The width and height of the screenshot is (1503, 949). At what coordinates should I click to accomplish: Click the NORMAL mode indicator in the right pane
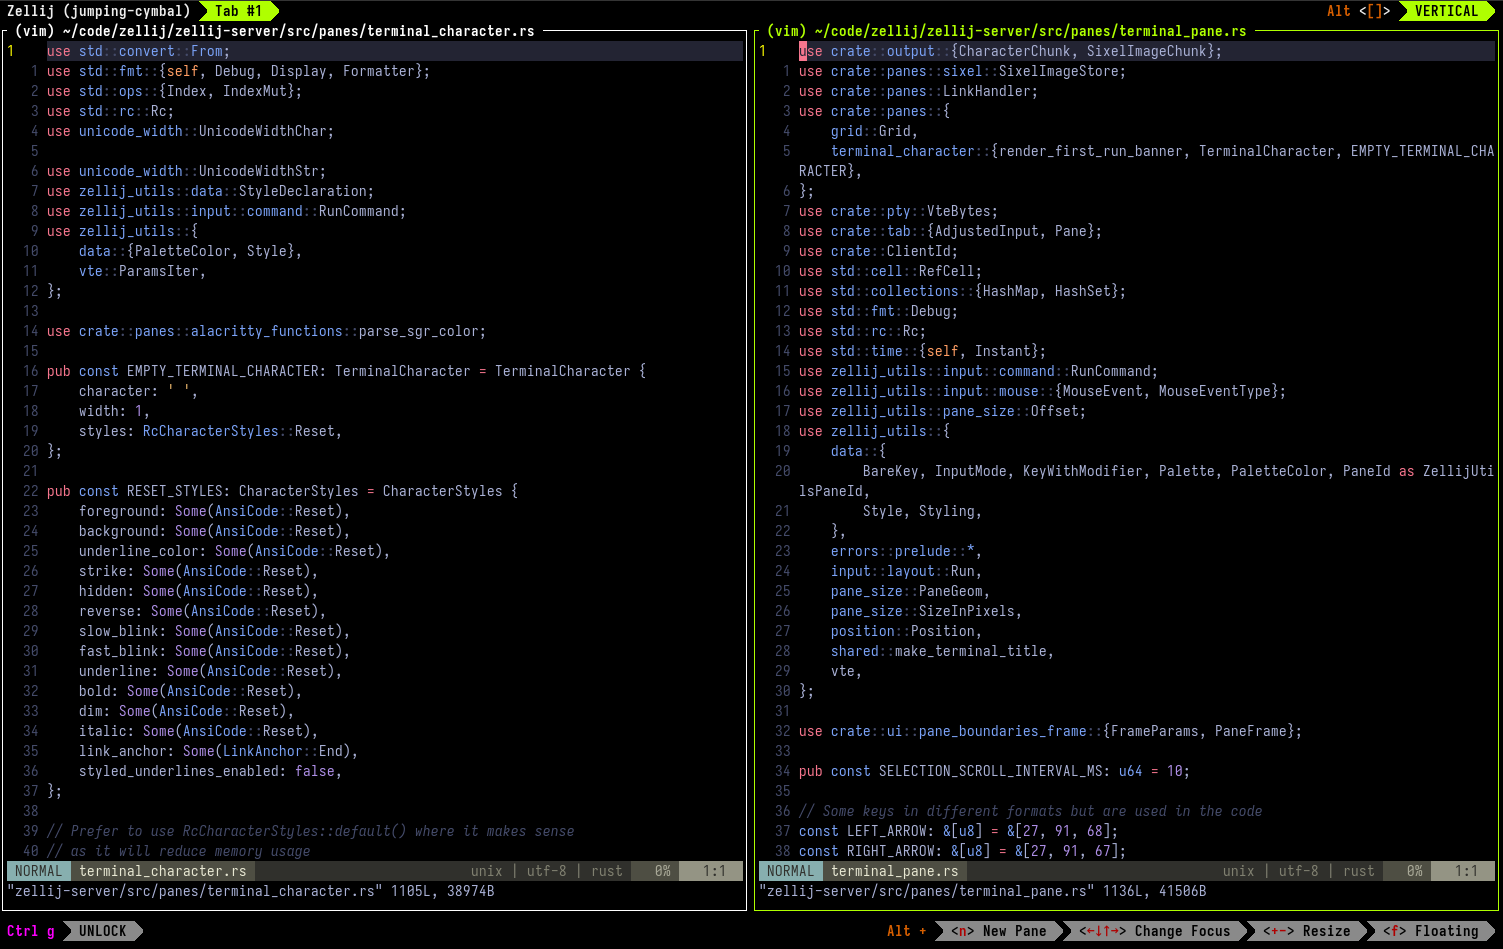point(791,871)
